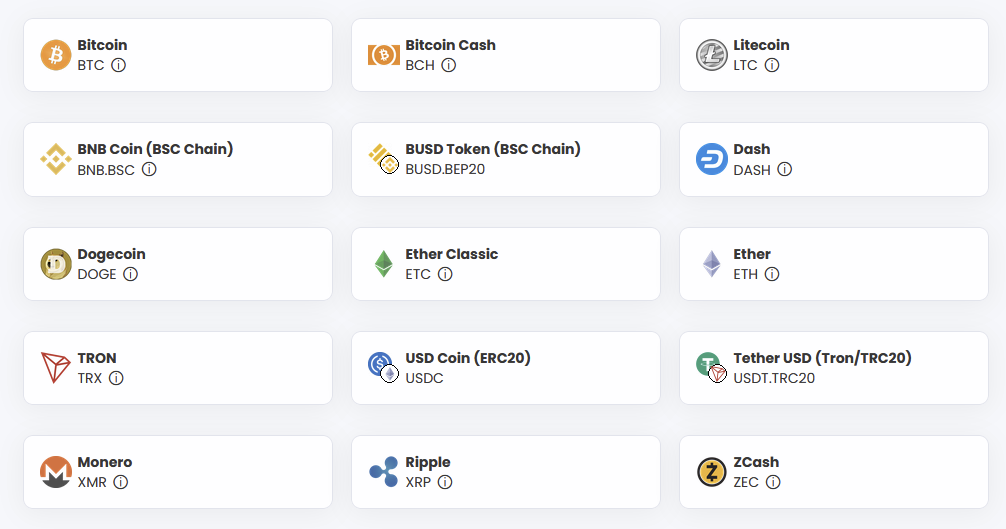The width and height of the screenshot is (1006, 529).
Task: Click the orange Bitcoin logo icon
Action: (56, 55)
